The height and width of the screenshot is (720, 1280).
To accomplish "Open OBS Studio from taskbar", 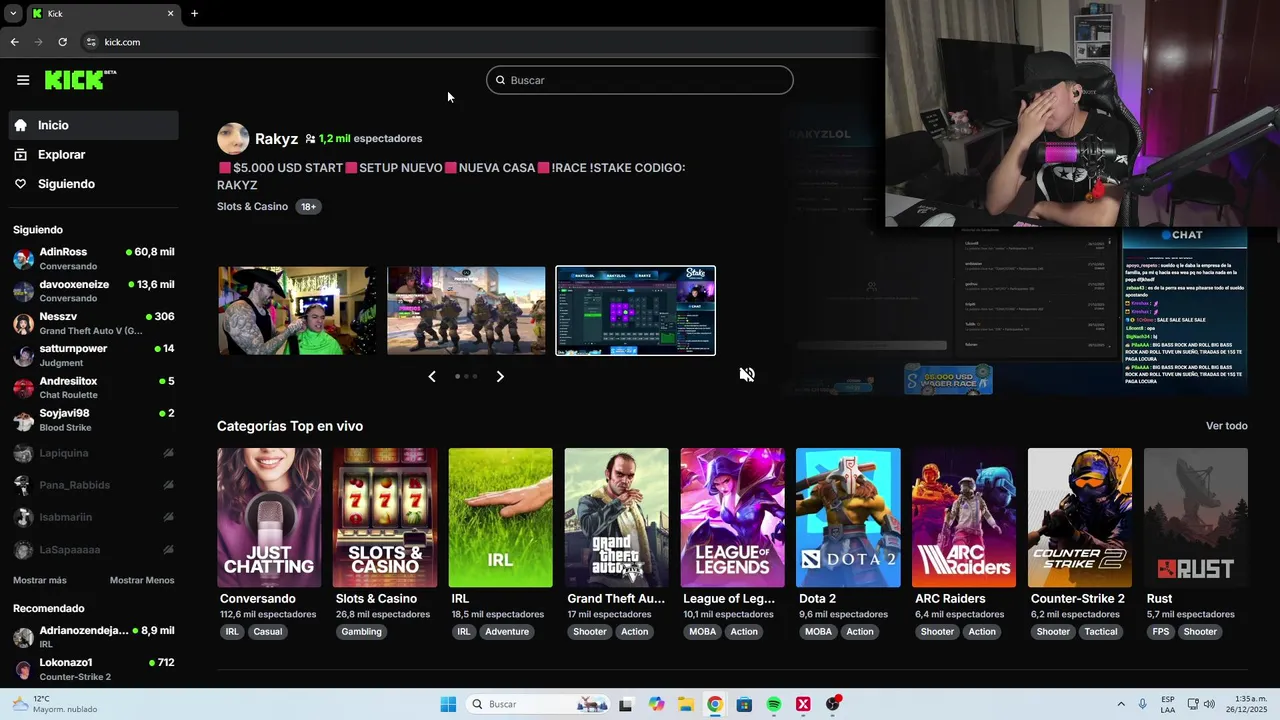I will tap(833, 704).
